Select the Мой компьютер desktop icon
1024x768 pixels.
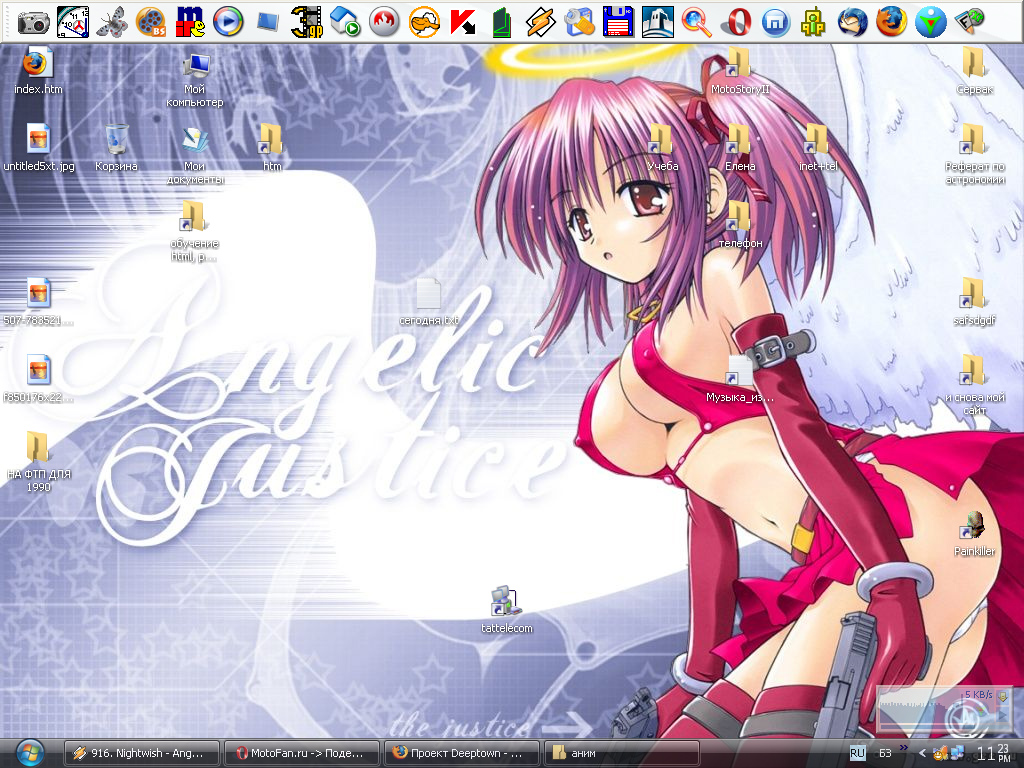click(195, 79)
